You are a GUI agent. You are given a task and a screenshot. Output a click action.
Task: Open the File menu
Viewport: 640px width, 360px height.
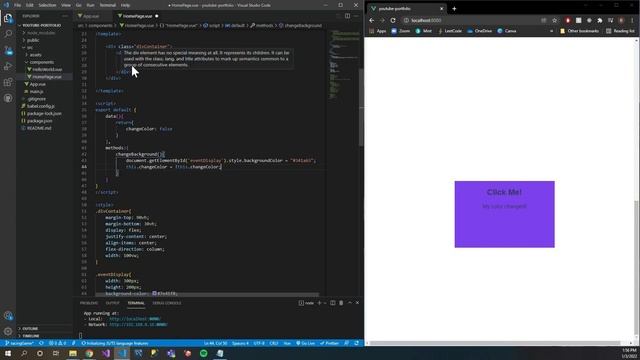click(17, 5)
